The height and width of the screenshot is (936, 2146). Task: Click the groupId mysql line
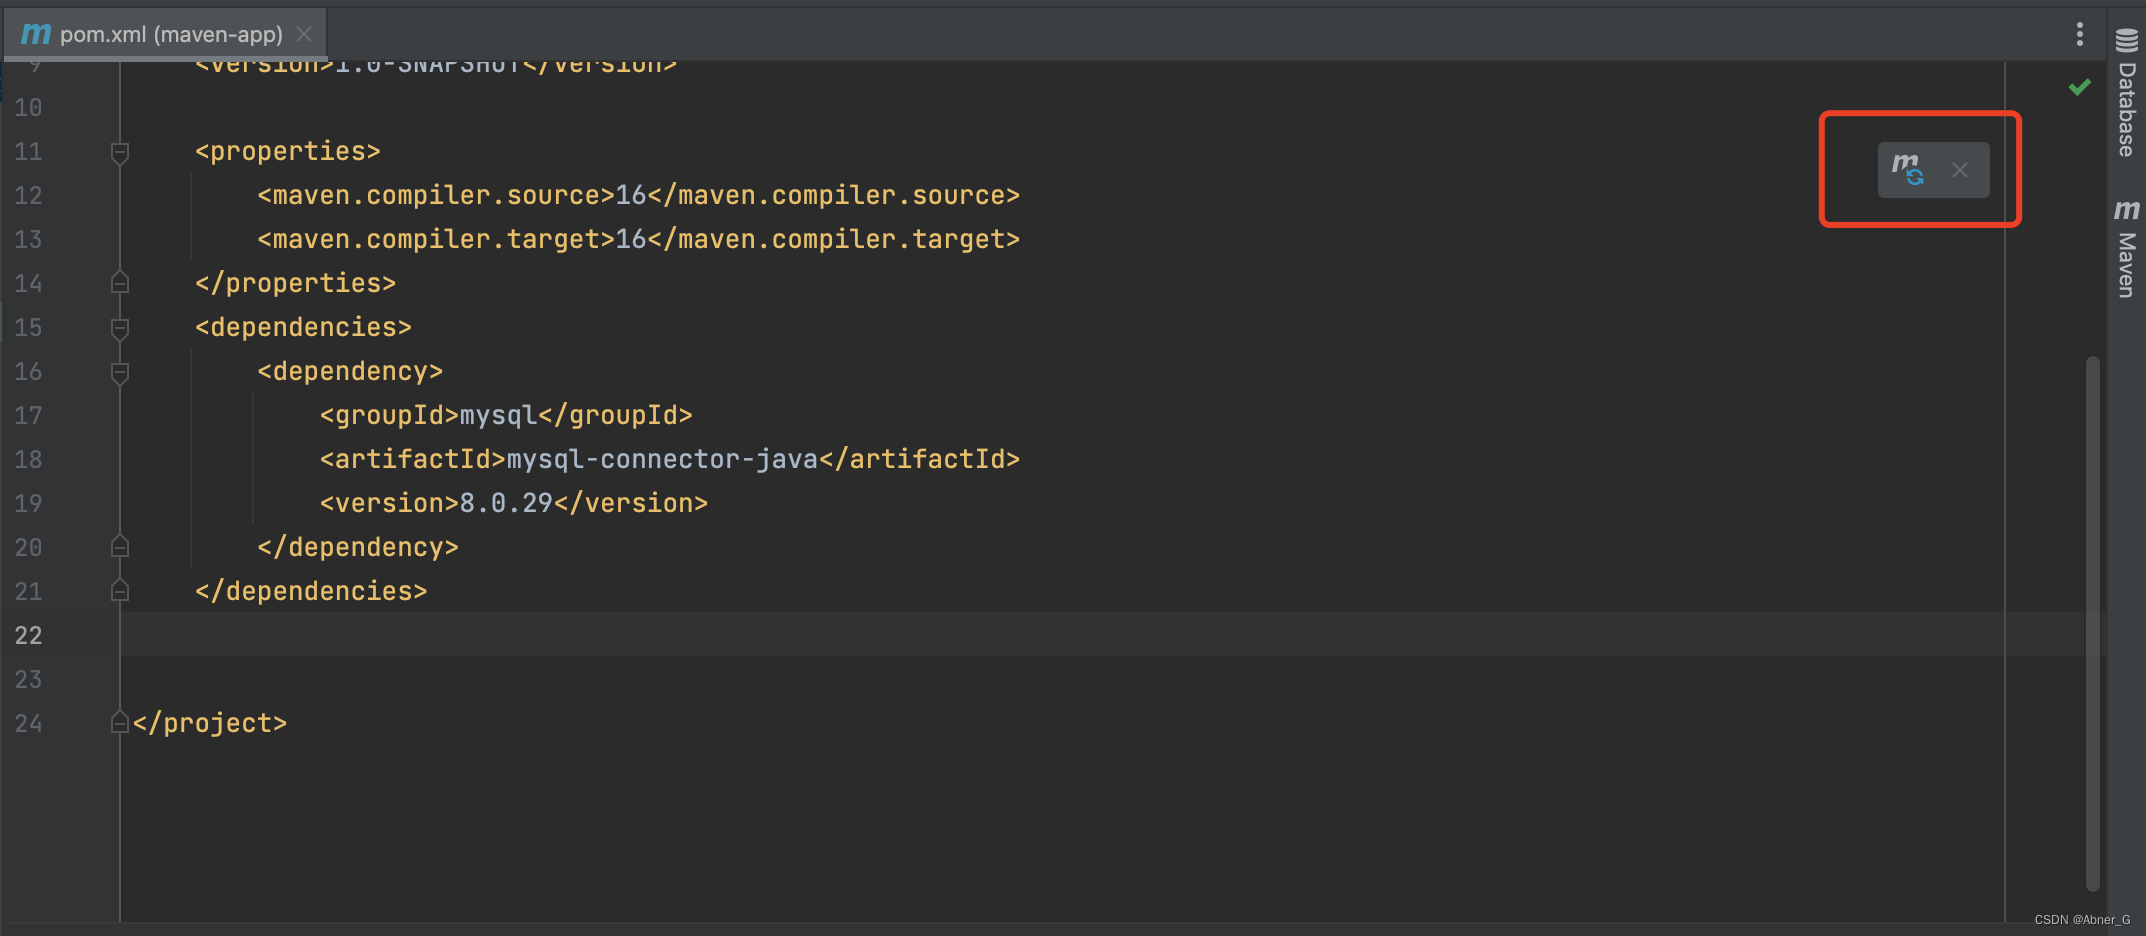click(x=506, y=415)
